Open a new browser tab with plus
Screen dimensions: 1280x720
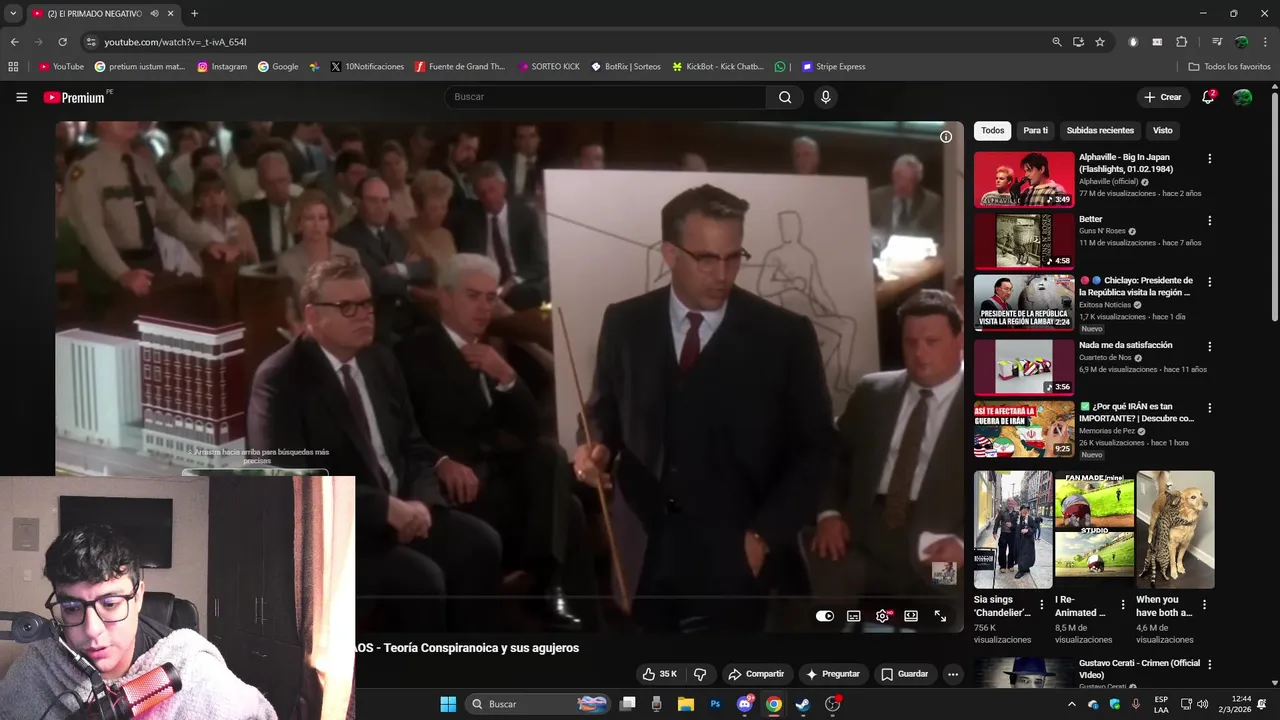(x=194, y=13)
